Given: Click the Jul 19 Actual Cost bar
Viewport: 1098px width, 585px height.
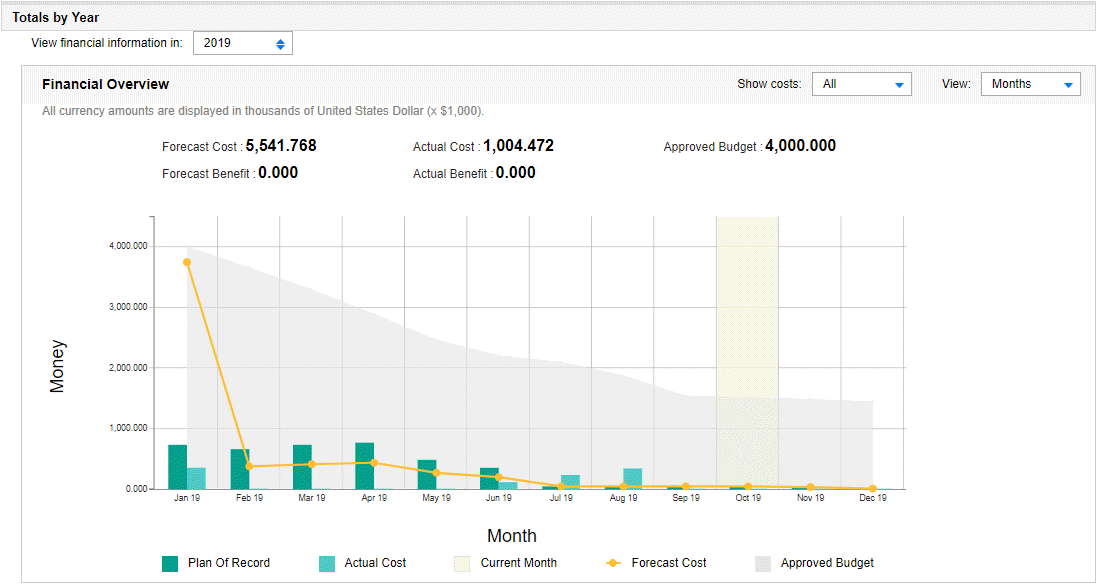Looking at the screenshot, I should click(x=570, y=482).
